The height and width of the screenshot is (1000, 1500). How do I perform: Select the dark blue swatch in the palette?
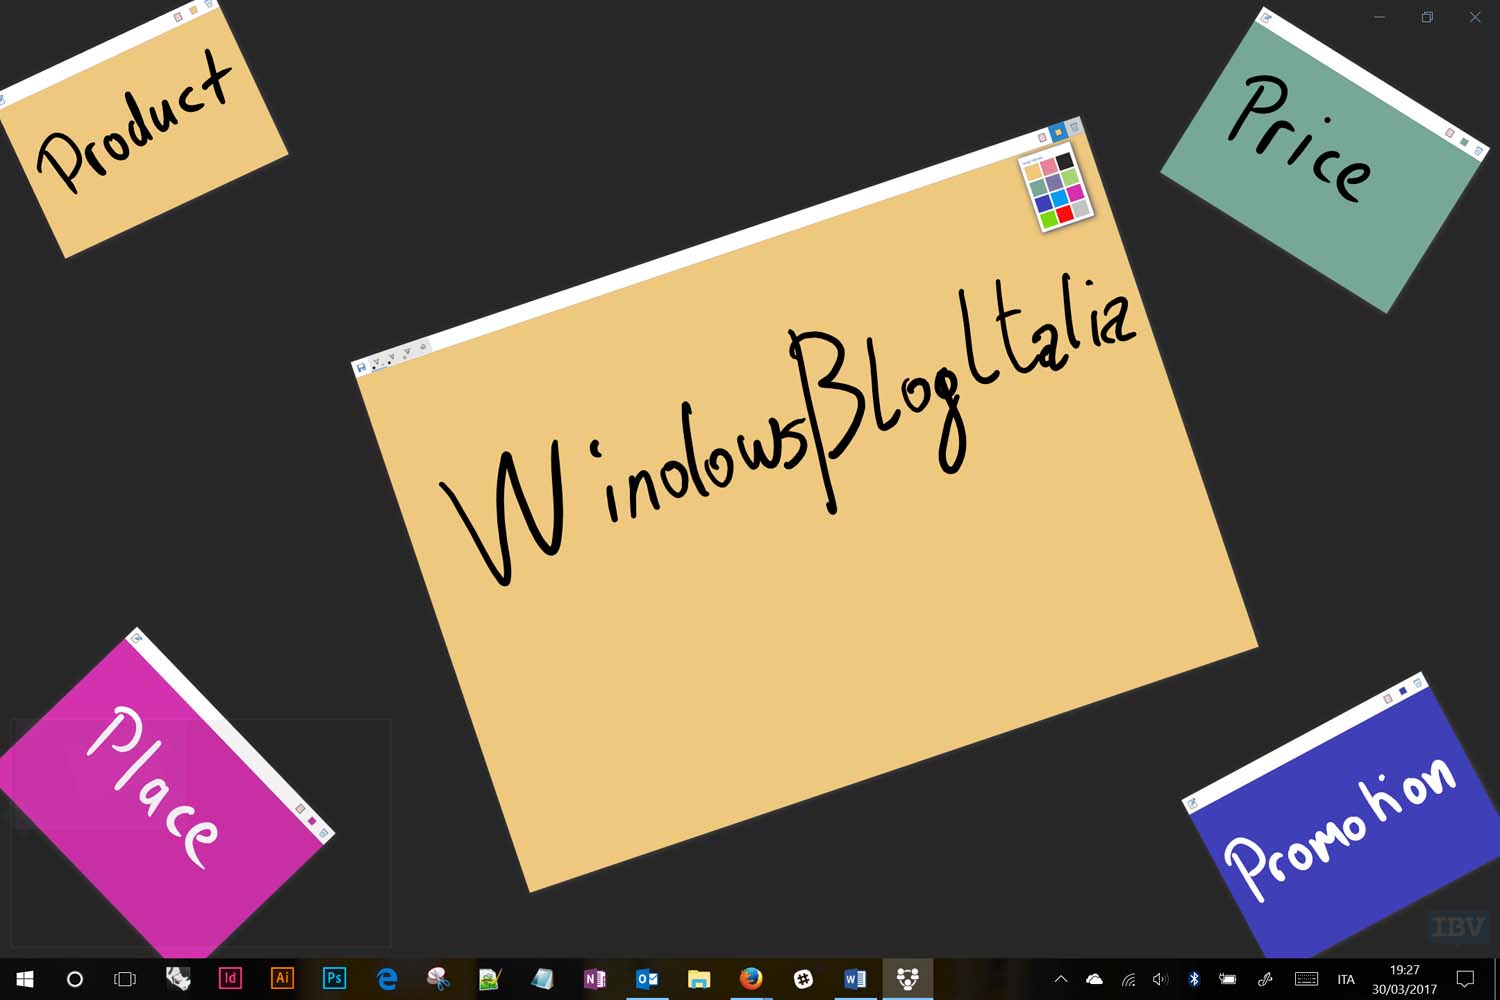coord(1044,203)
